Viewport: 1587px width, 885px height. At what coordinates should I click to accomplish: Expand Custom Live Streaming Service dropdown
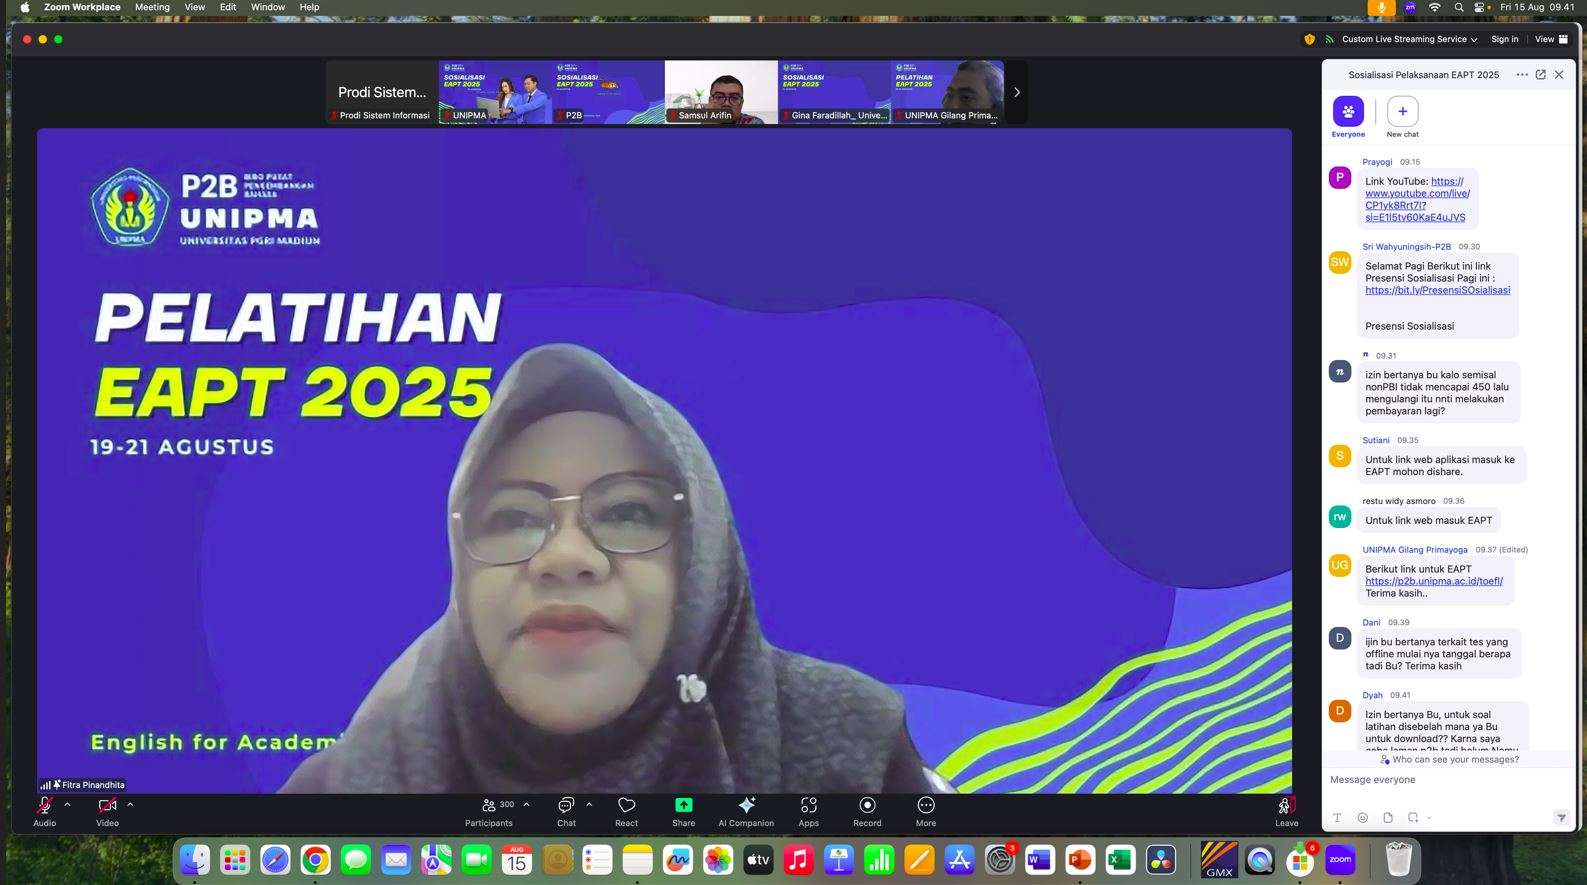[1410, 39]
